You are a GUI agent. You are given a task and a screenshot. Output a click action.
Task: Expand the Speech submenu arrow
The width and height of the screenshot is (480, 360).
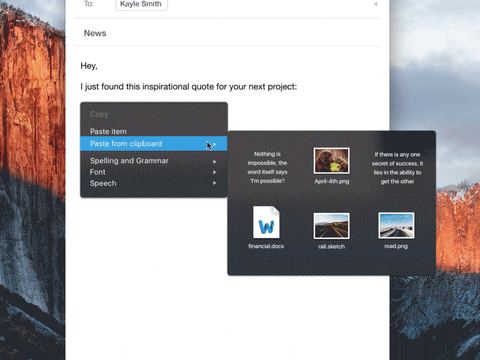point(215,183)
